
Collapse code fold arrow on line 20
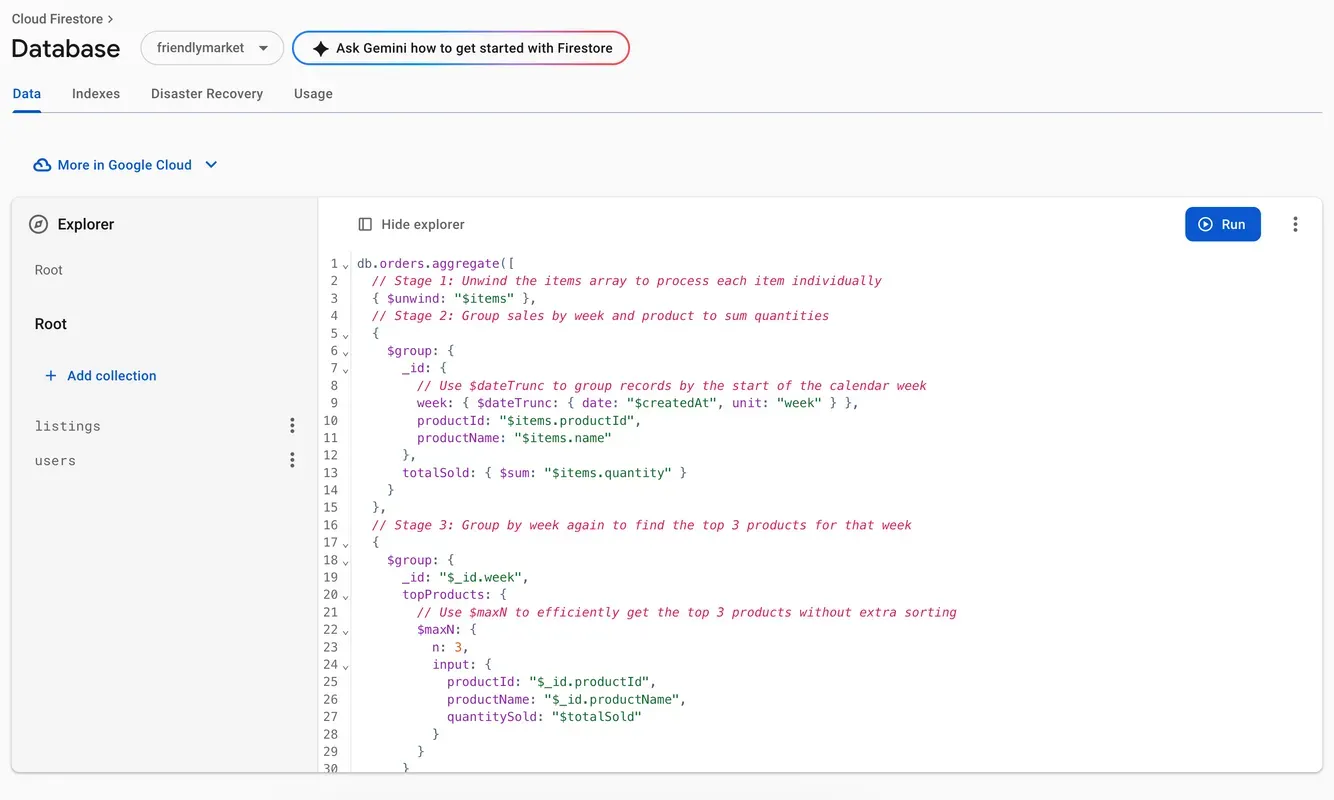coord(346,597)
